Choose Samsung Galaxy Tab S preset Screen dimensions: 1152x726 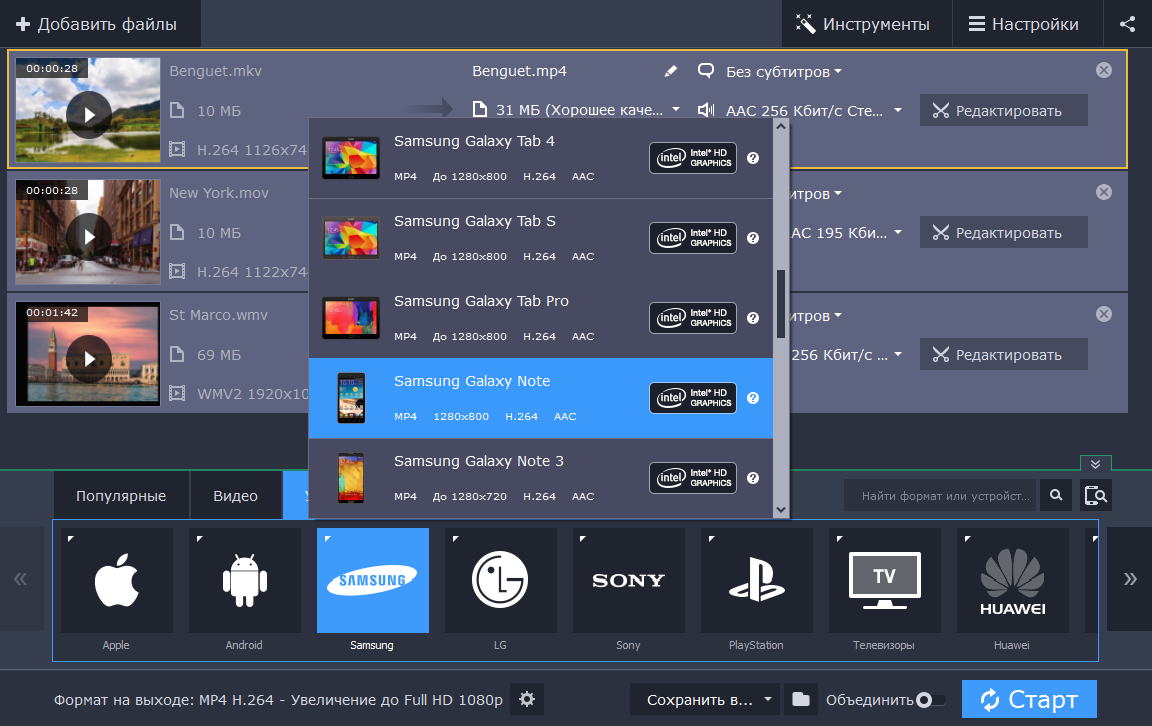tap(541, 238)
